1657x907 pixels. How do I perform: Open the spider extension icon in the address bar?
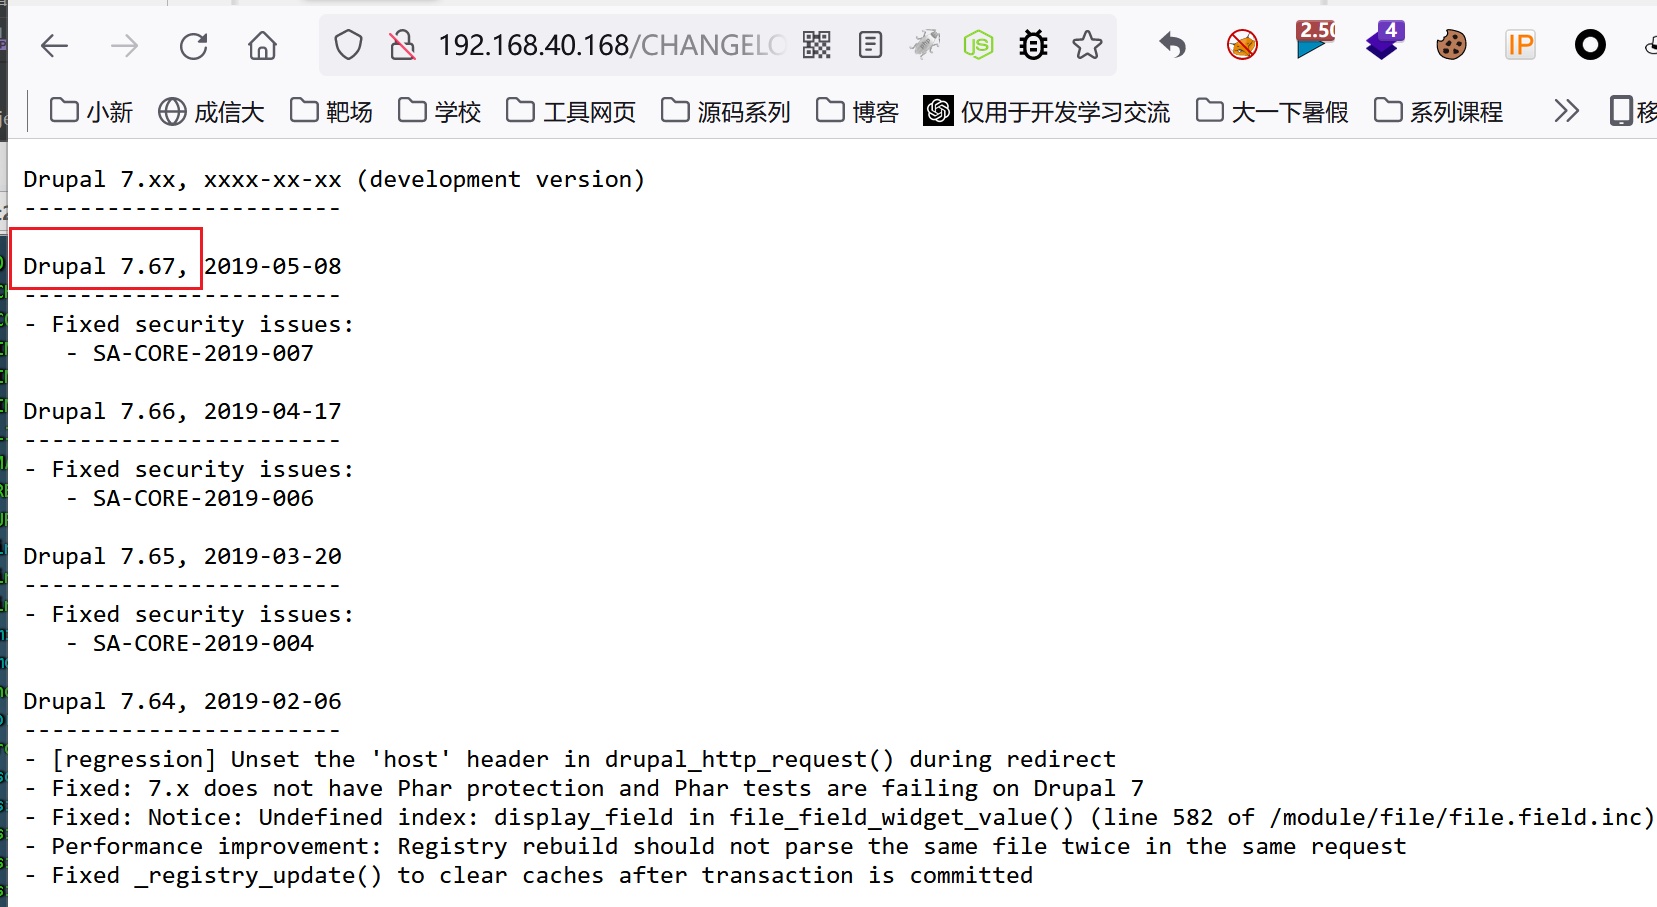tap(925, 45)
